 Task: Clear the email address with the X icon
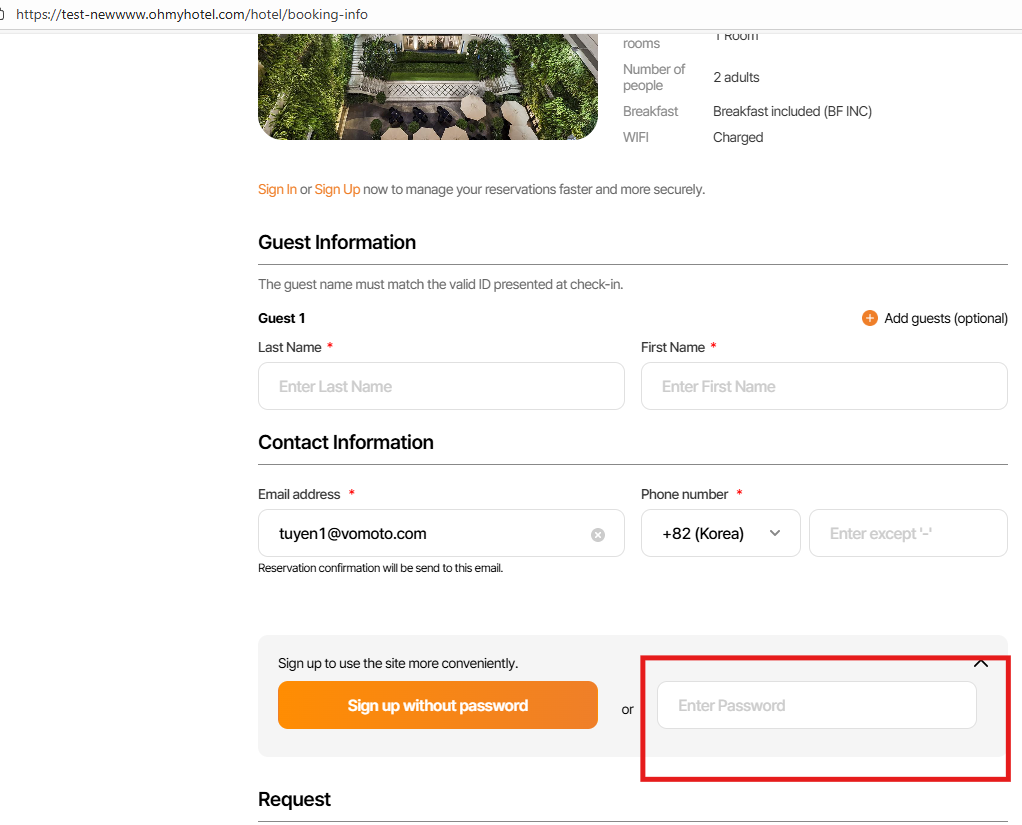pyautogui.click(x=598, y=535)
